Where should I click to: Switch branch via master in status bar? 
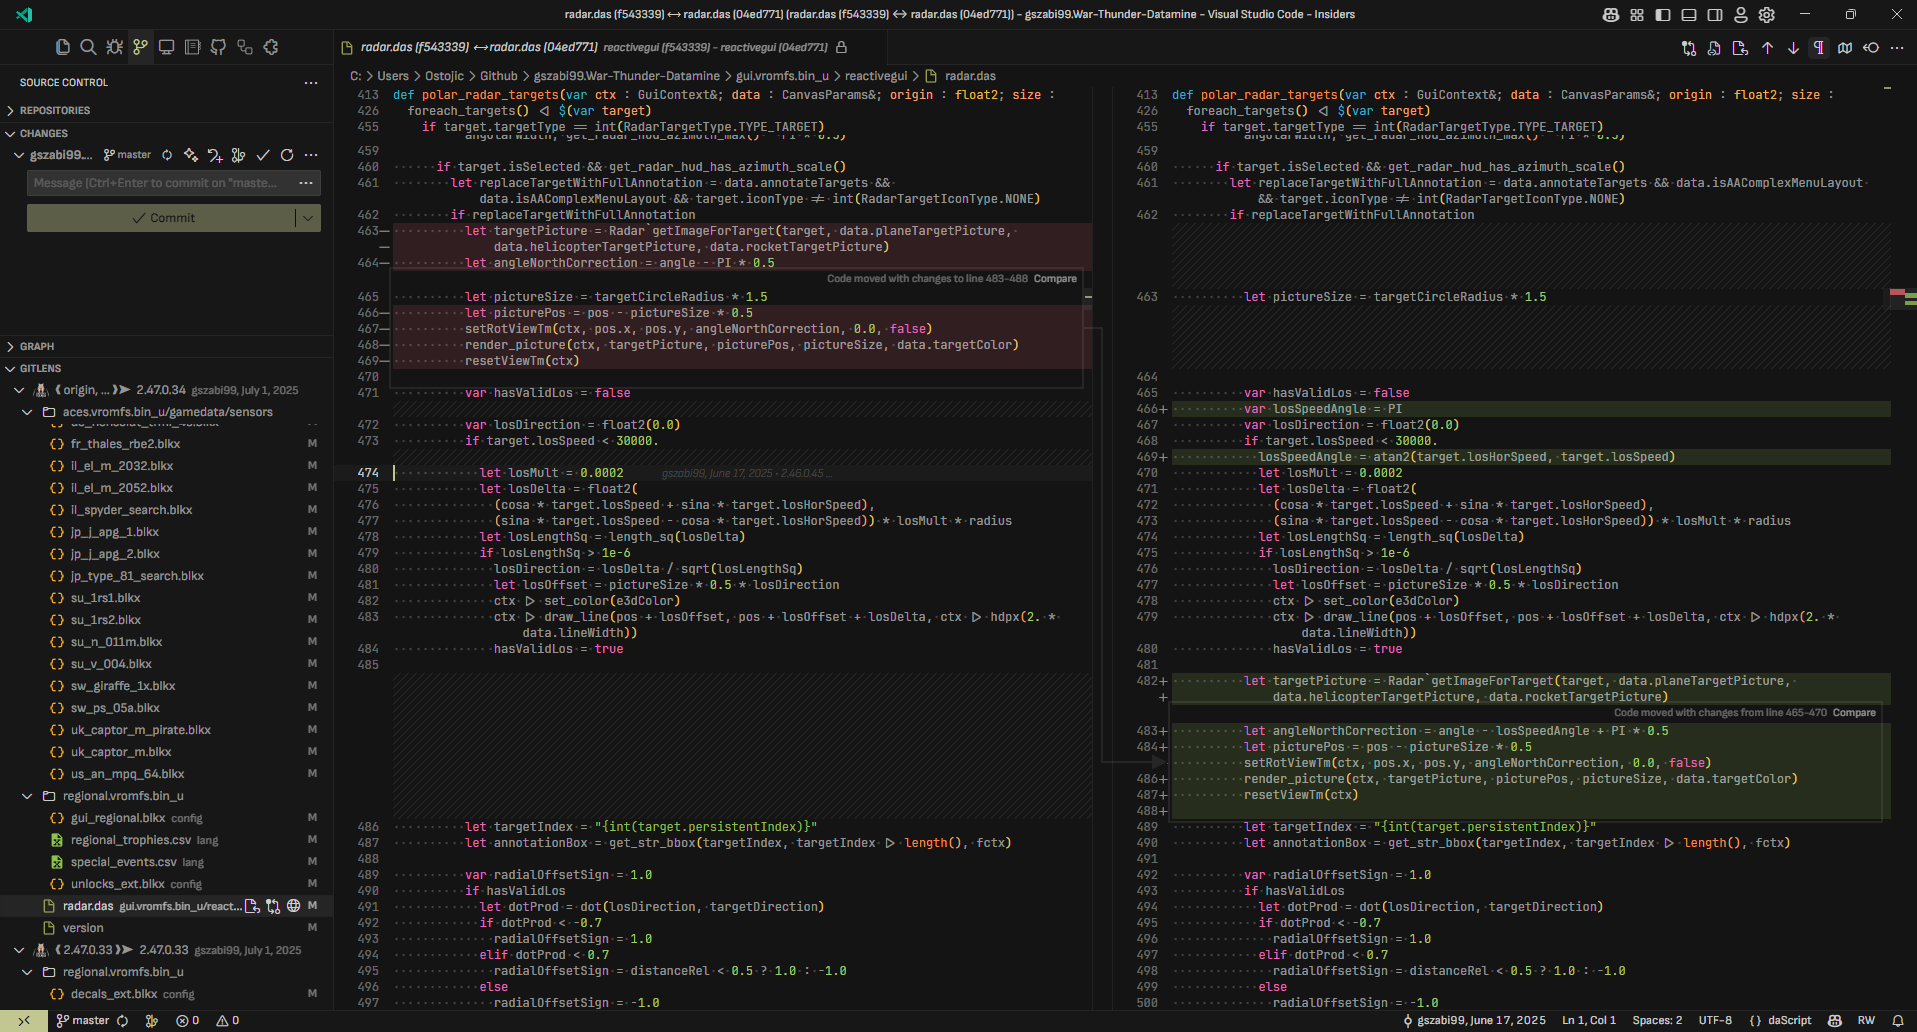pos(82,1021)
